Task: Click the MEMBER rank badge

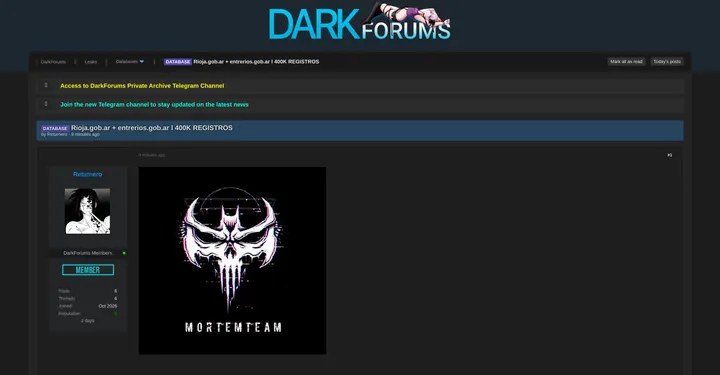Action: pos(88,270)
